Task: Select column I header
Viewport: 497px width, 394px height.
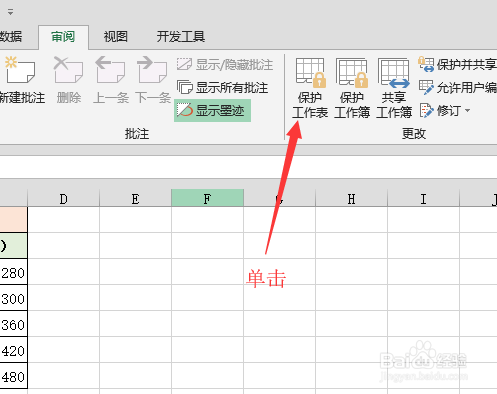Action: (423, 199)
